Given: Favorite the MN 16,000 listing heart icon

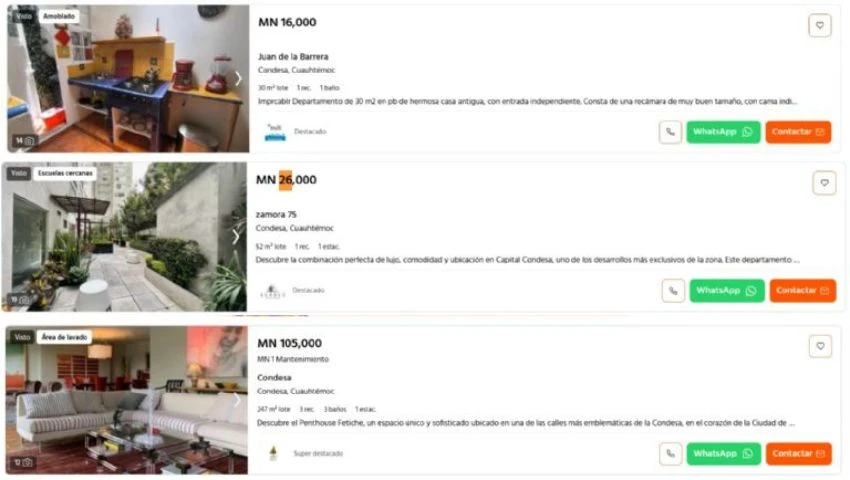Looking at the screenshot, I should pos(820,25).
